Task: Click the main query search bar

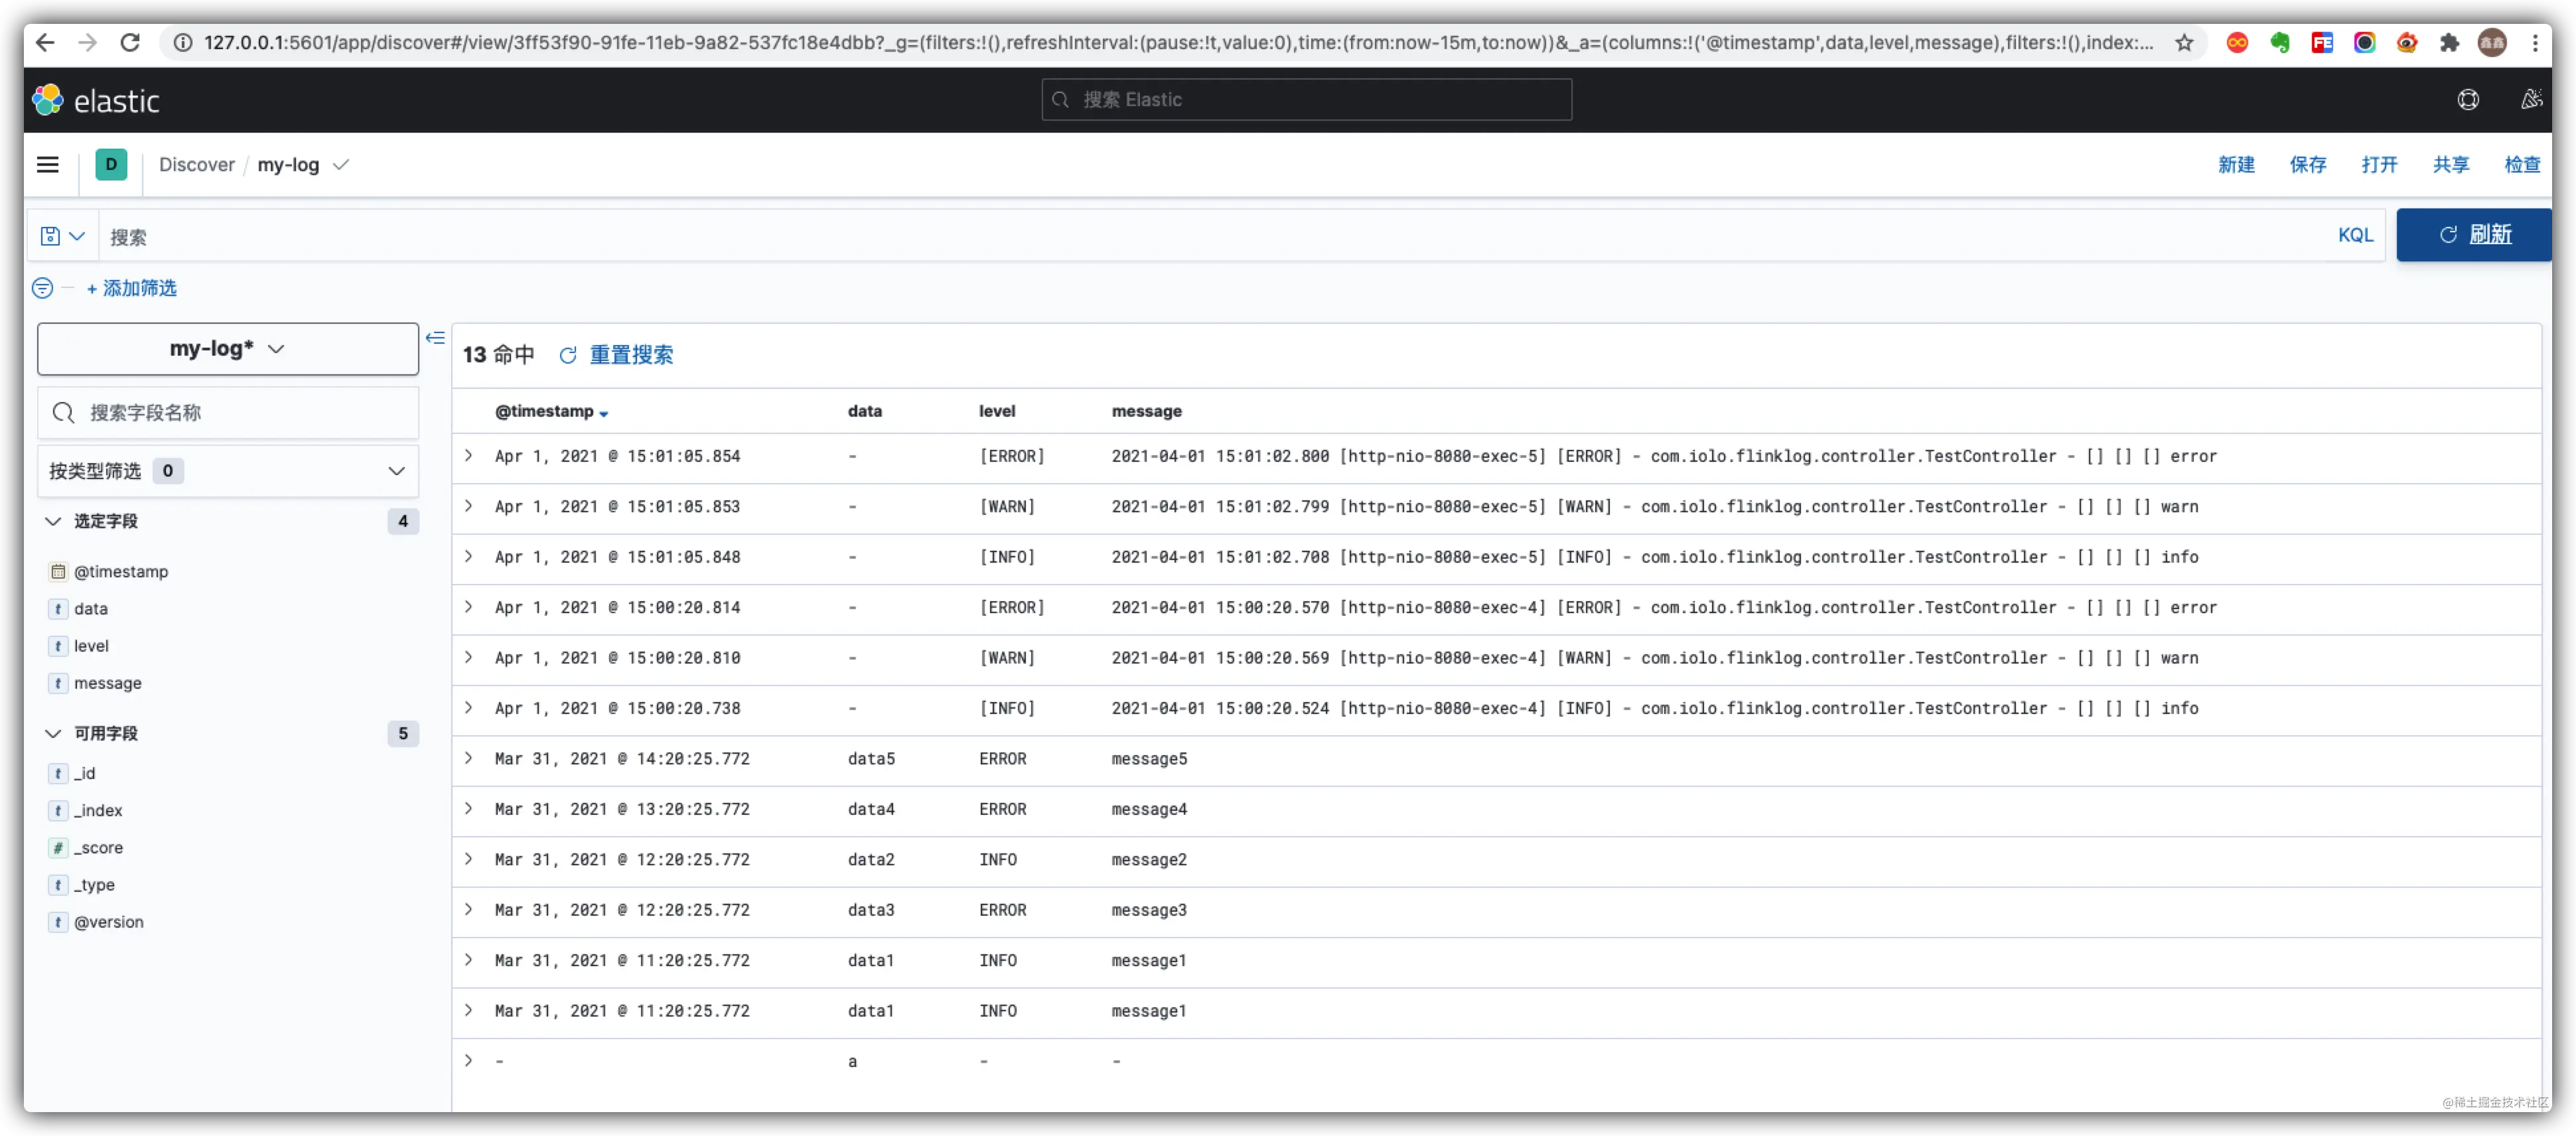Action: pyautogui.click(x=1215, y=237)
